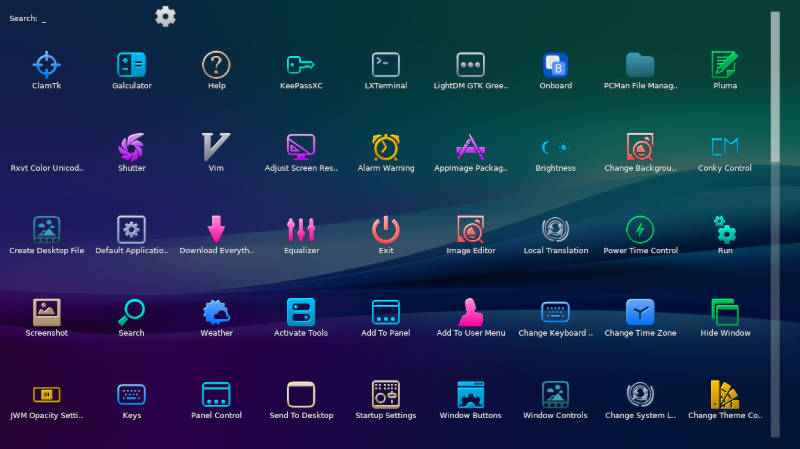Launch Image Editor
The height and width of the screenshot is (449, 800).
[x=470, y=230]
